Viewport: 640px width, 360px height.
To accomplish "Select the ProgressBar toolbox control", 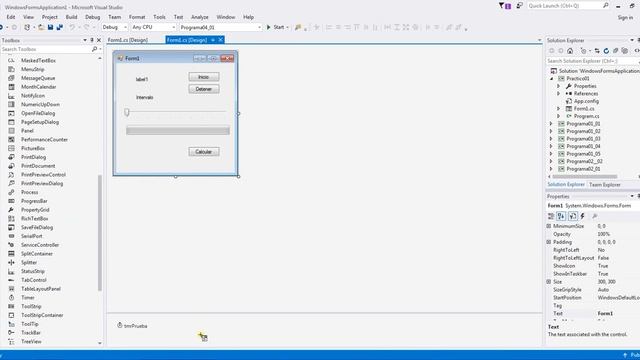I will coord(34,201).
